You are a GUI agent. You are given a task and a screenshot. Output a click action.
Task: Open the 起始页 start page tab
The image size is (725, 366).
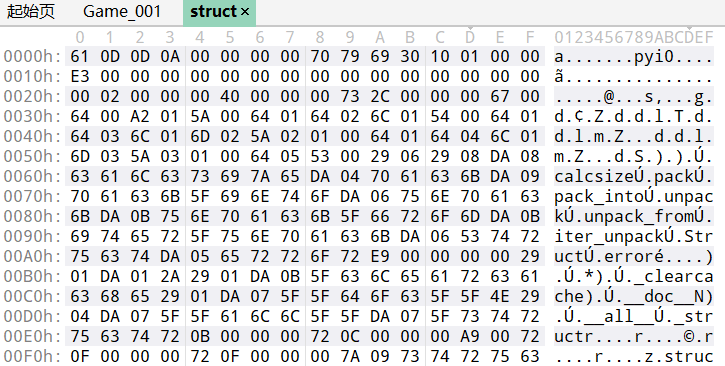31,12
